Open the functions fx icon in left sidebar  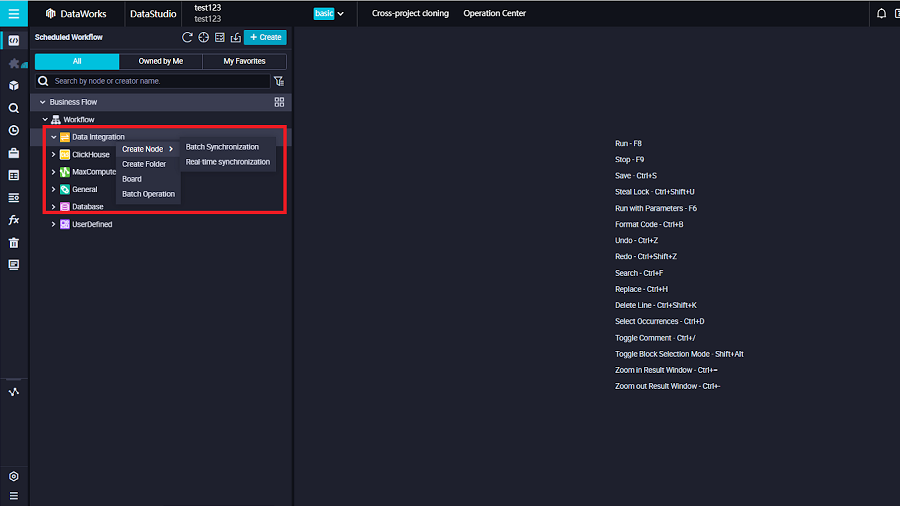click(14, 220)
